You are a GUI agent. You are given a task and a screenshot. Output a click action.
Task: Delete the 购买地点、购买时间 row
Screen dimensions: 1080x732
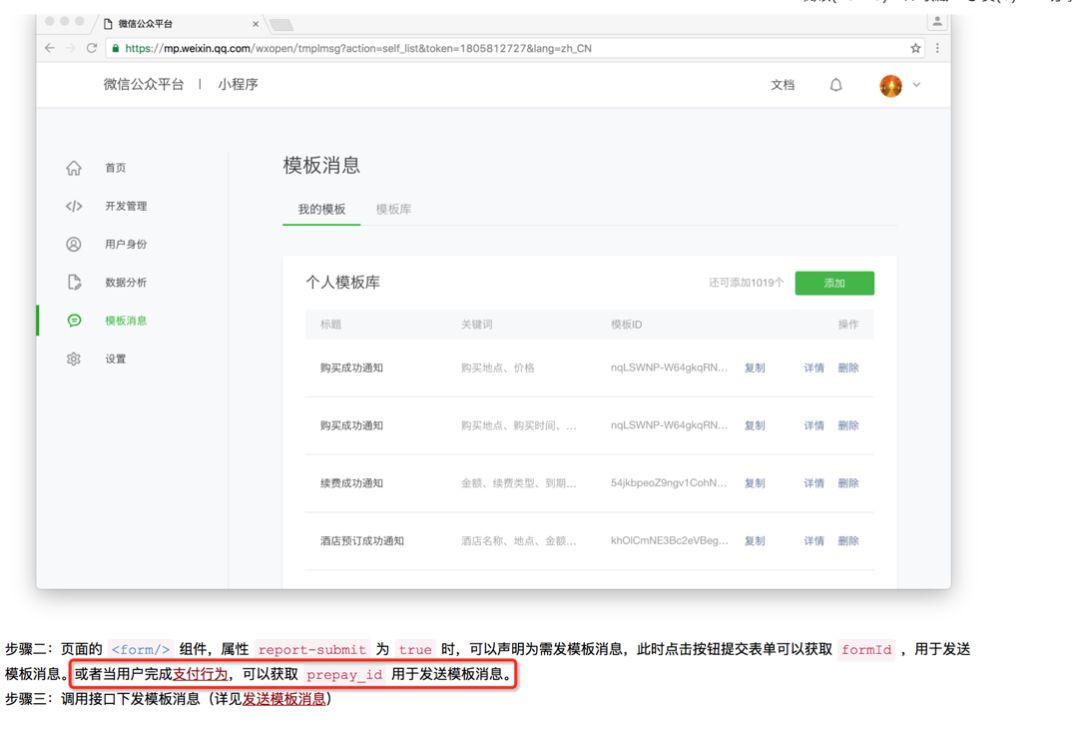[x=848, y=426]
